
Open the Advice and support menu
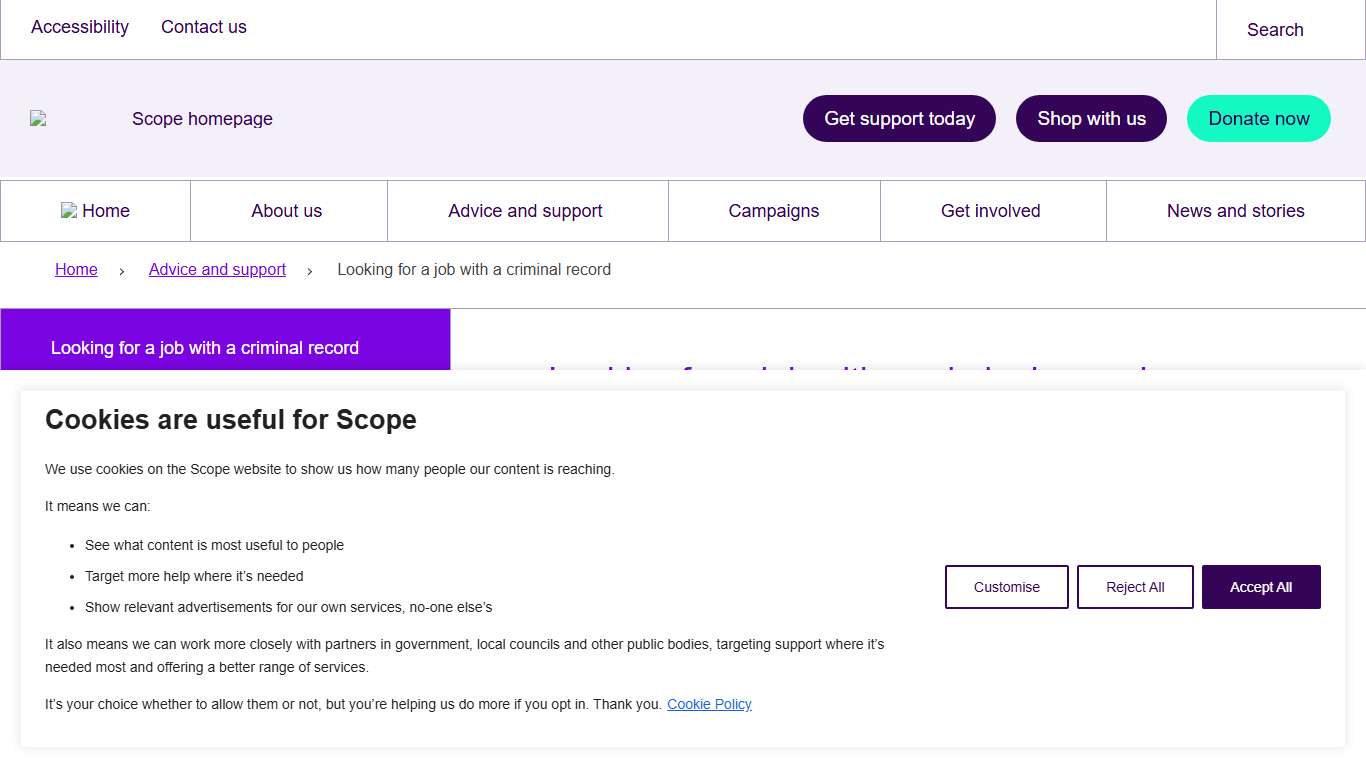[x=525, y=211]
